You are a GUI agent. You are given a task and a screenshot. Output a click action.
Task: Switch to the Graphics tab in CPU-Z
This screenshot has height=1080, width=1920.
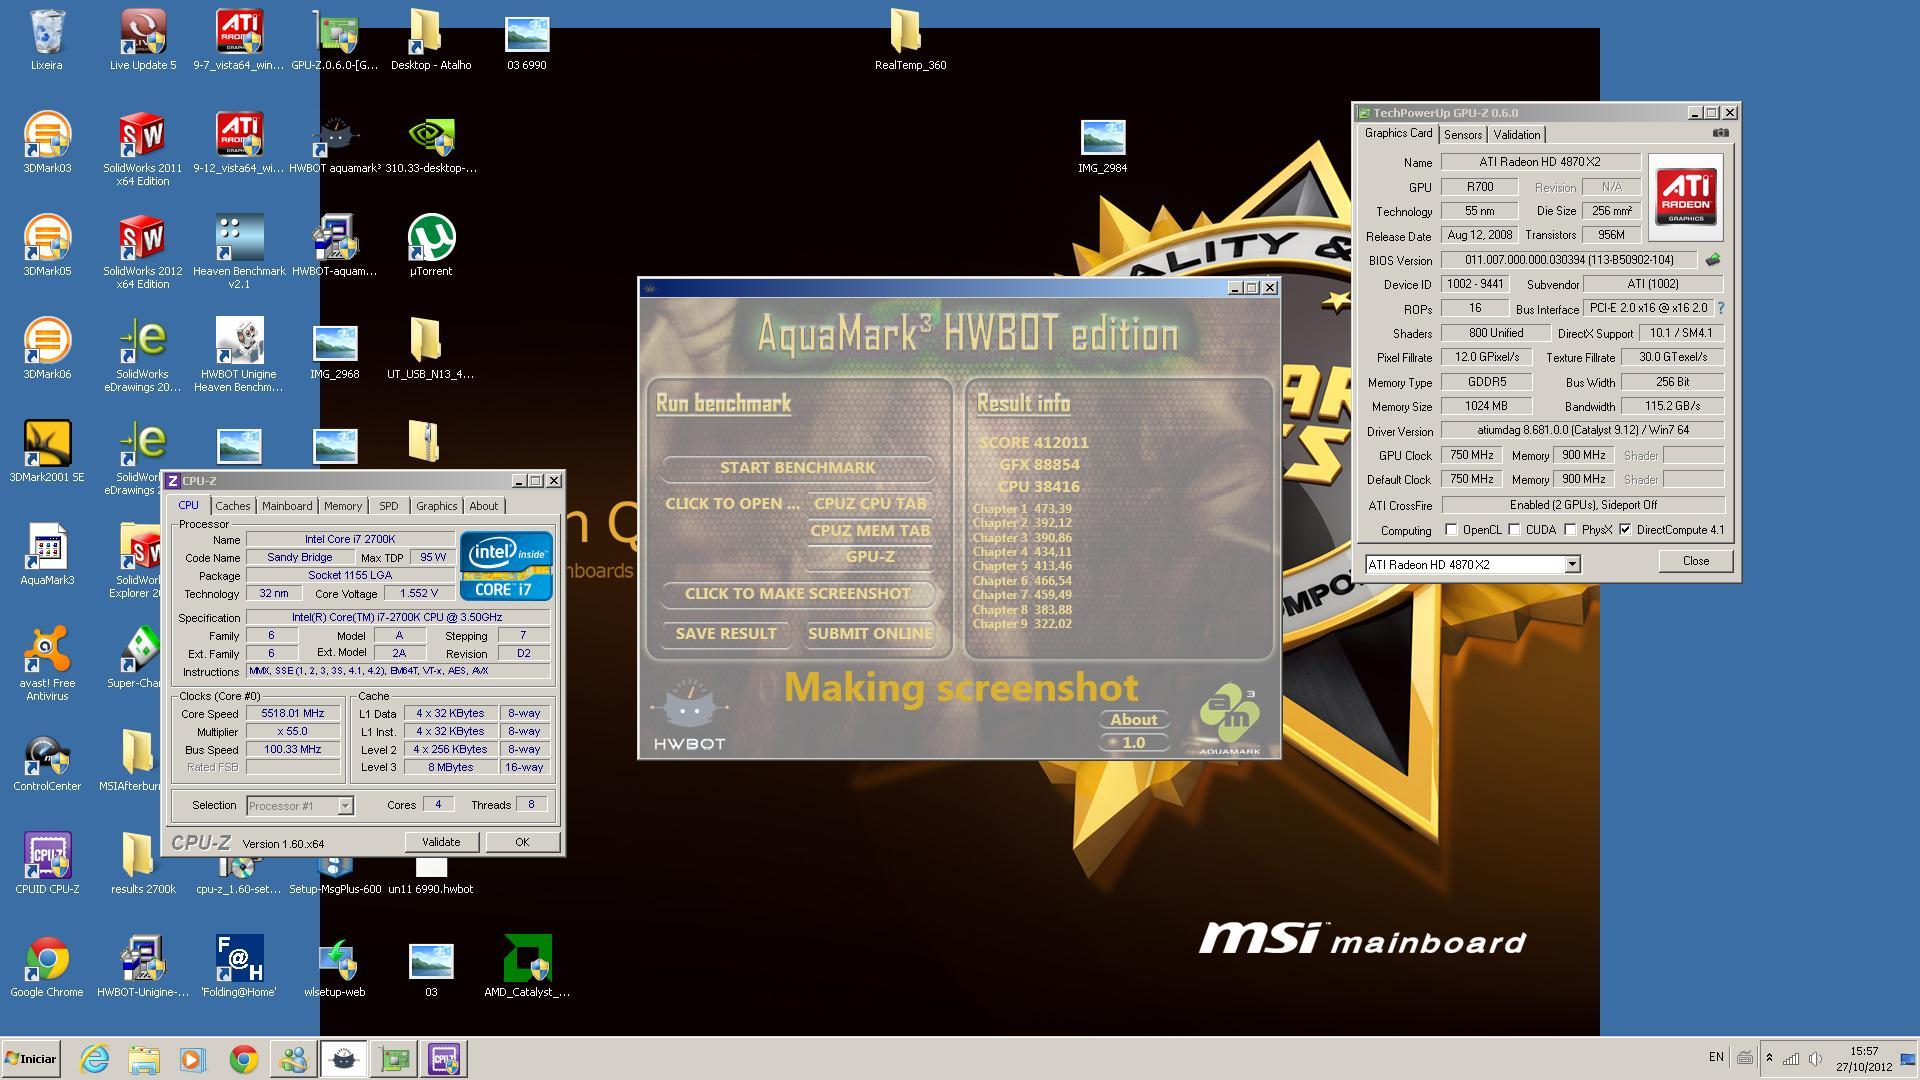(x=437, y=506)
